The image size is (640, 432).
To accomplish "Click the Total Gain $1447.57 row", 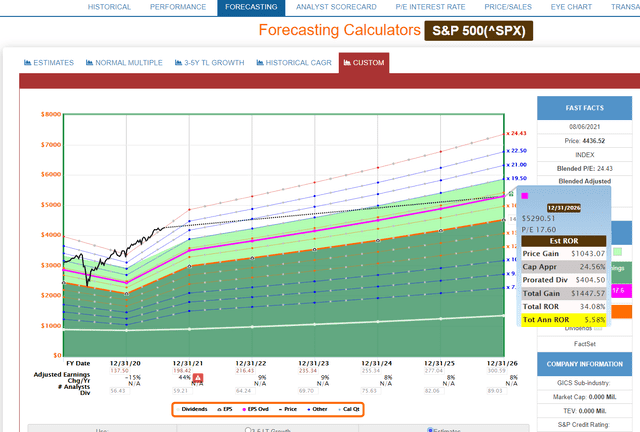I will coord(564,293).
